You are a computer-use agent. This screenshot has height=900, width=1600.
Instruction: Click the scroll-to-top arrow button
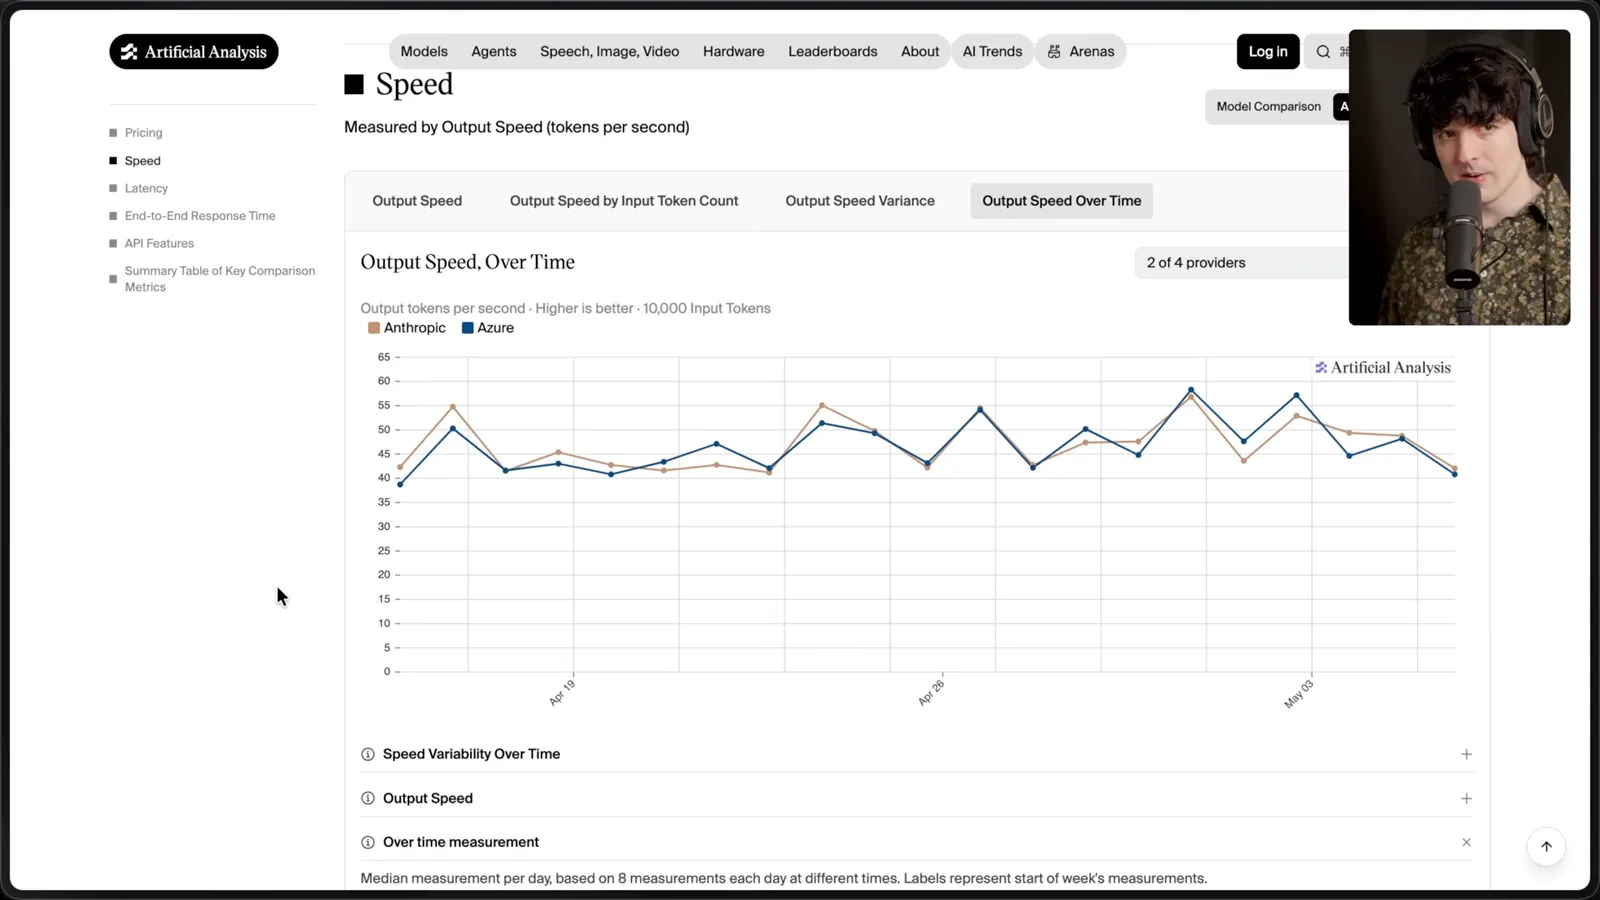tap(1546, 846)
